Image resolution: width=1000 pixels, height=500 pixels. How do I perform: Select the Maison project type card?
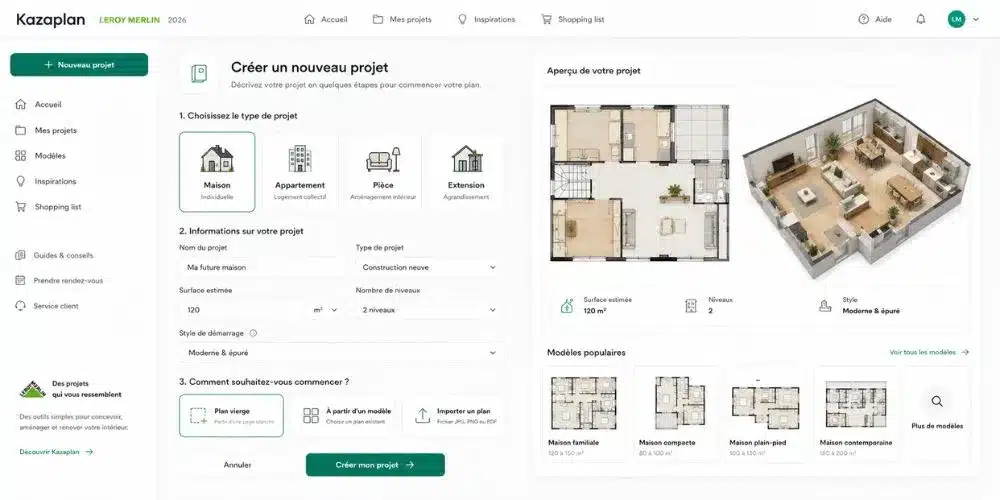pyautogui.click(x=217, y=172)
